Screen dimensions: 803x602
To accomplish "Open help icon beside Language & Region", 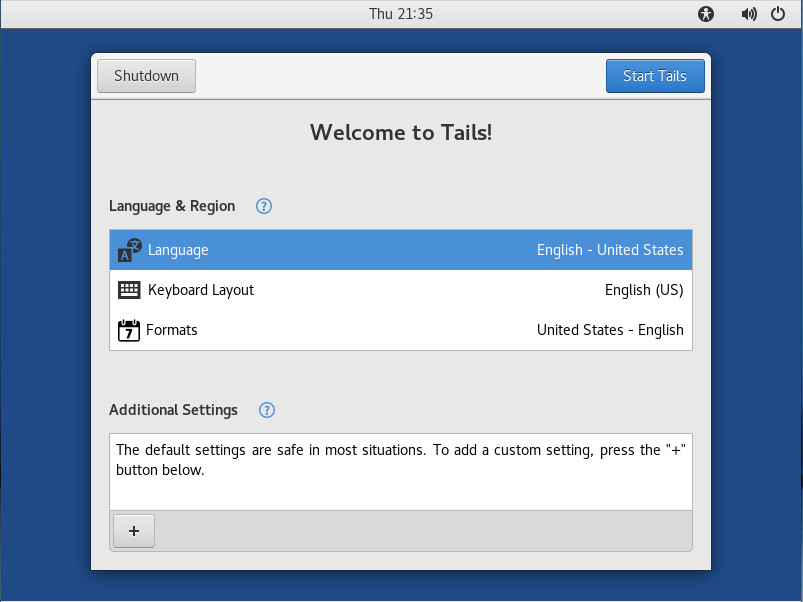I will point(264,206).
